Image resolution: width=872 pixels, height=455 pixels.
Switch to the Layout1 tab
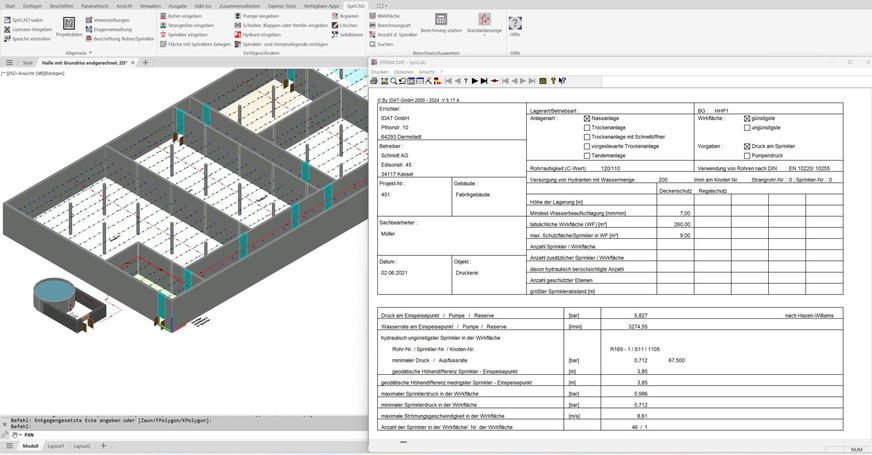[x=56, y=446]
